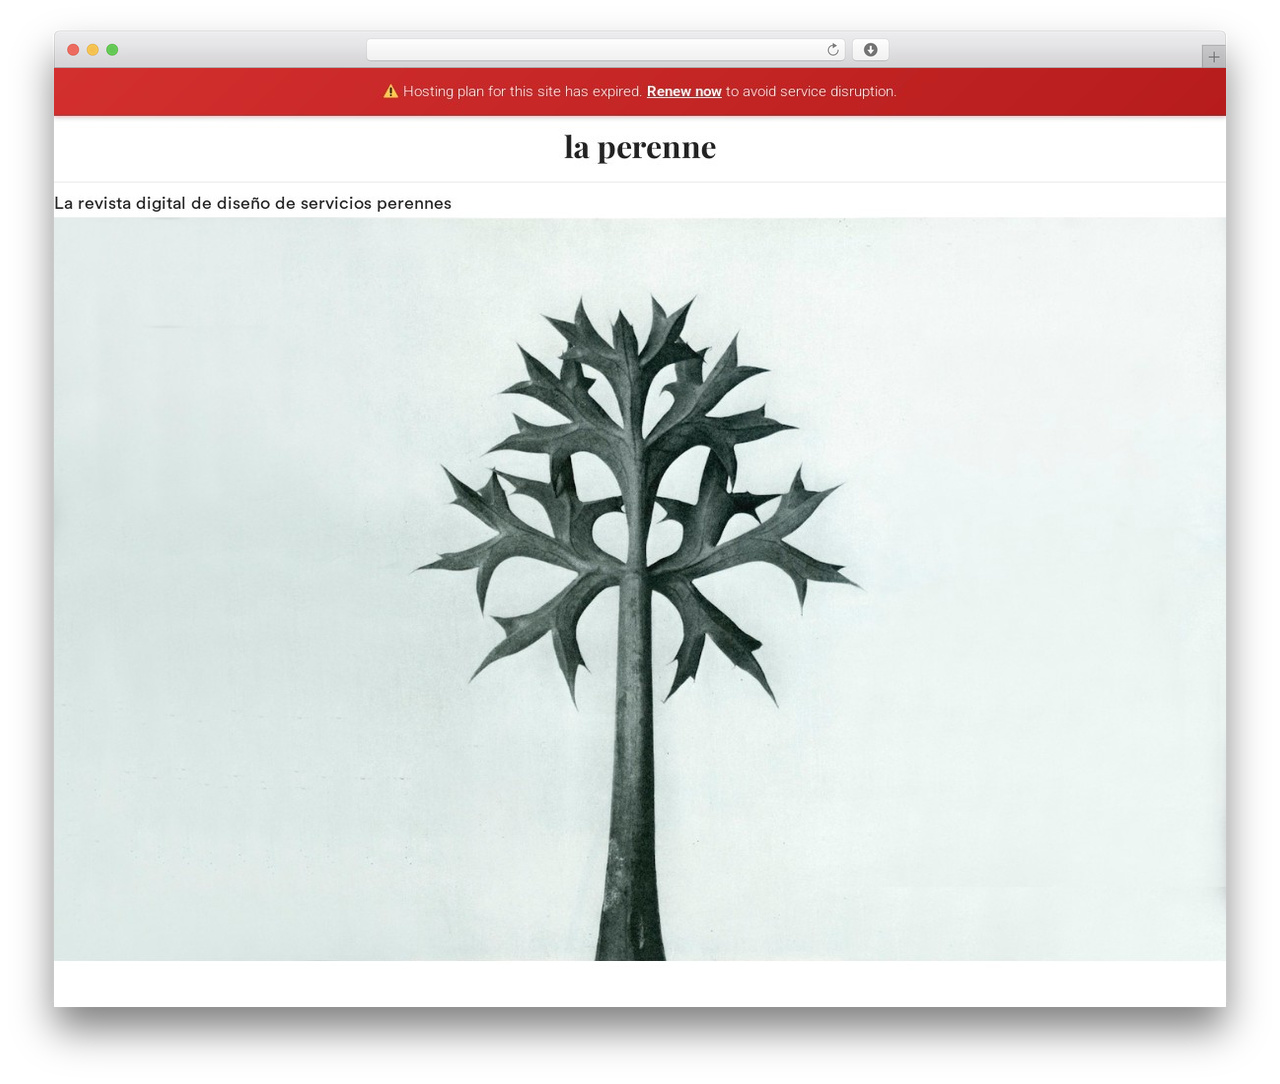Click the red close window button
The height and width of the screenshot is (1084, 1280).
click(73, 50)
